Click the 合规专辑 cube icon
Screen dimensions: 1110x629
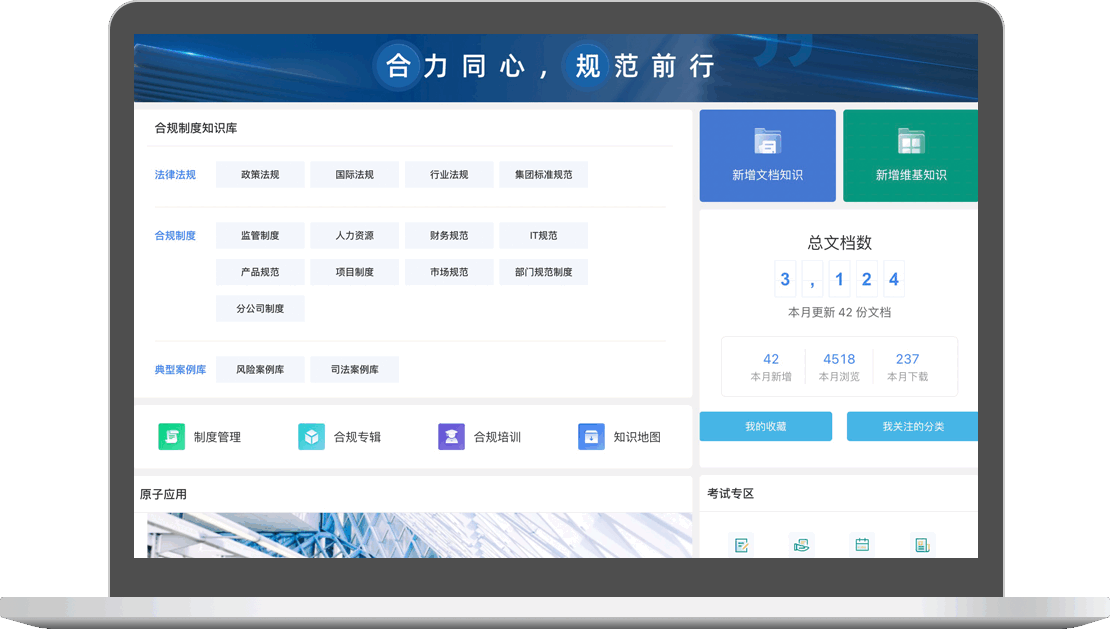(311, 437)
